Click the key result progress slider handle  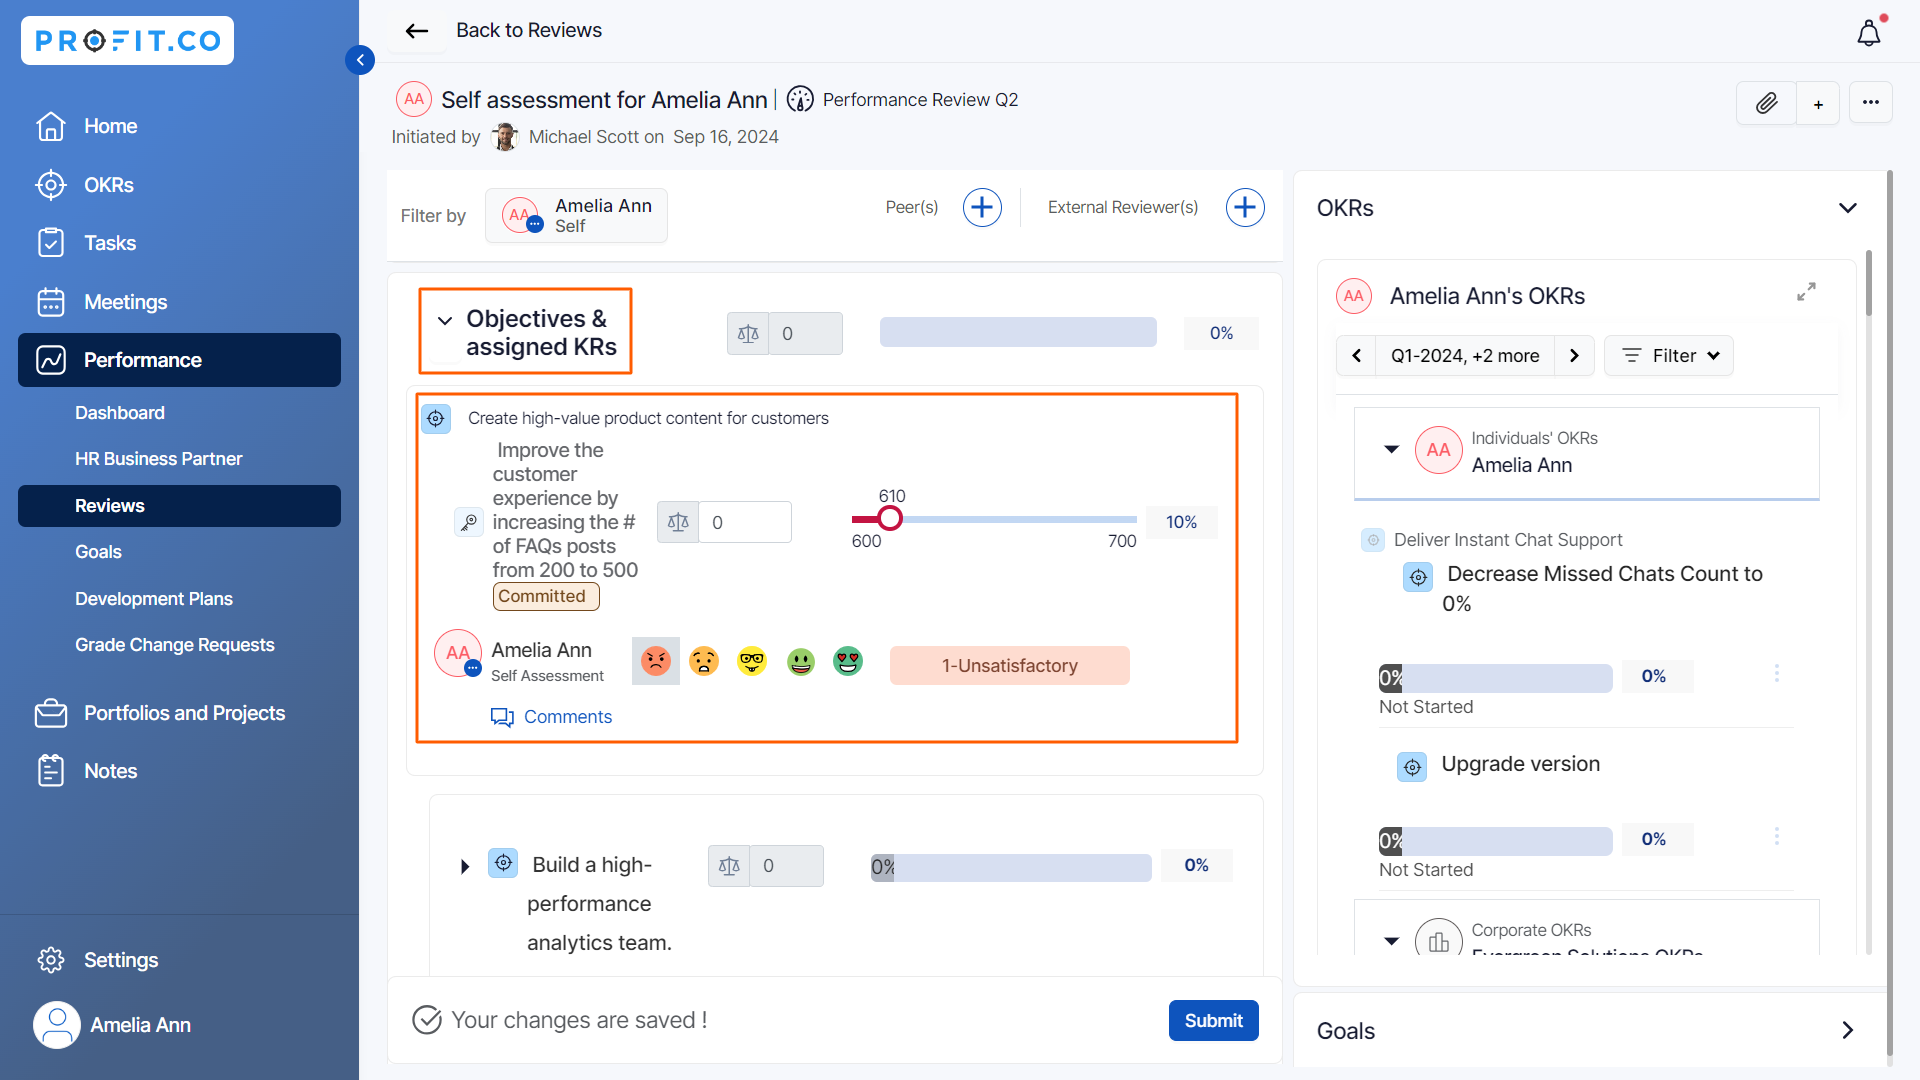click(889, 518)
